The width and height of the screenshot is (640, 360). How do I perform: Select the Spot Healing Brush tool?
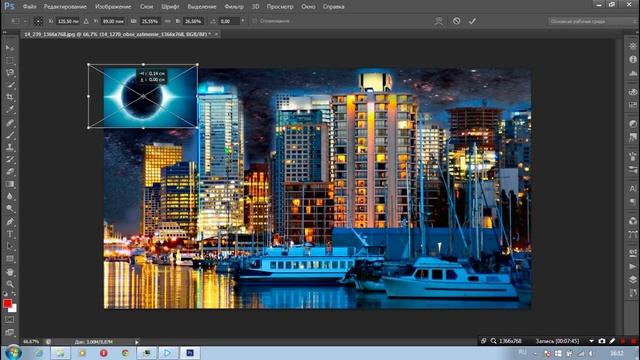[x=10, y=122]
